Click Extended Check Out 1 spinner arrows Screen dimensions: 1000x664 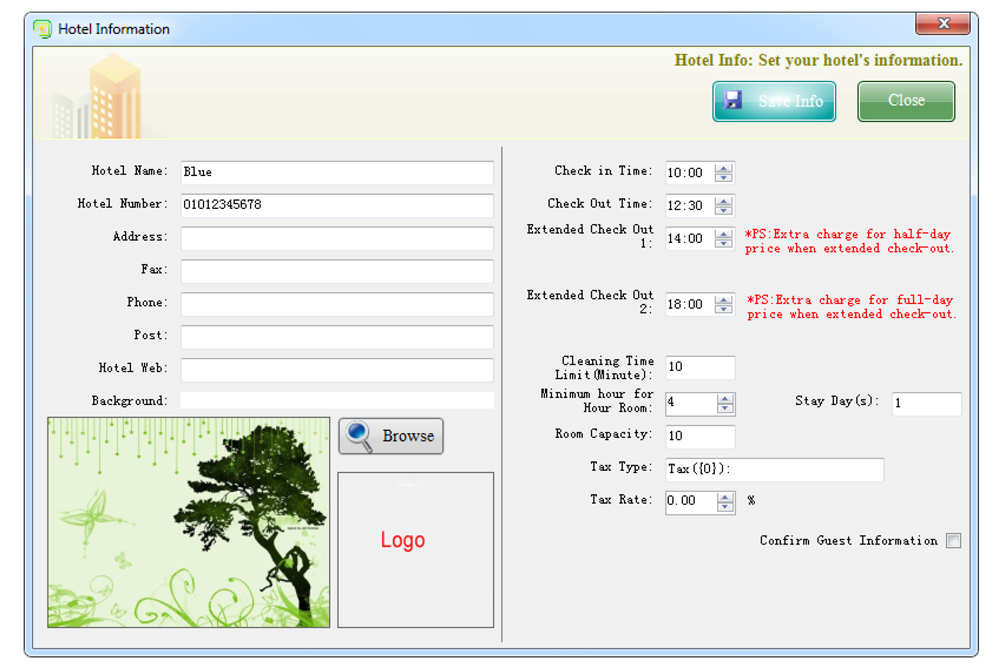point(725,239)
